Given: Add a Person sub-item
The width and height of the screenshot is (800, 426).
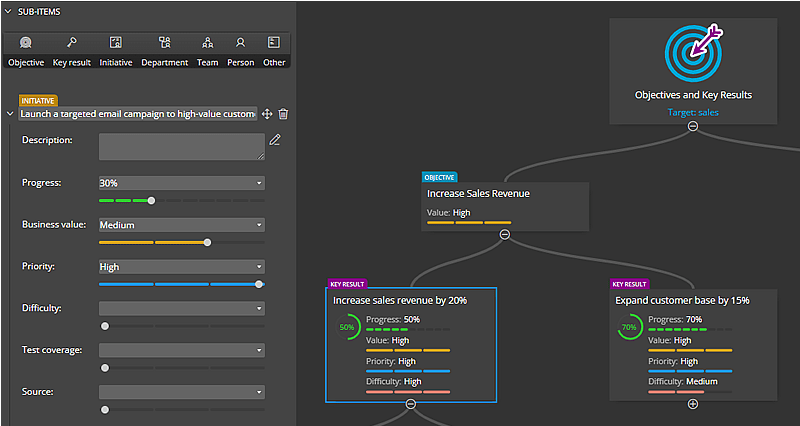Looking at the screenshot, I should click(x=240, y=51).
